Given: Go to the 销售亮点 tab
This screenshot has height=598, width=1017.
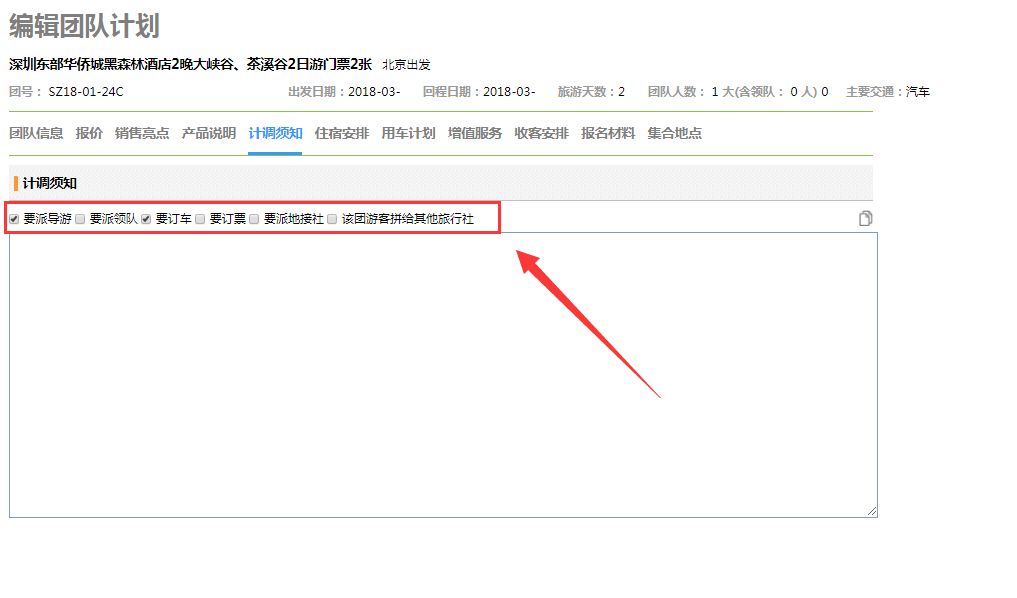Looking at the screenshot, I should (142, 134).
